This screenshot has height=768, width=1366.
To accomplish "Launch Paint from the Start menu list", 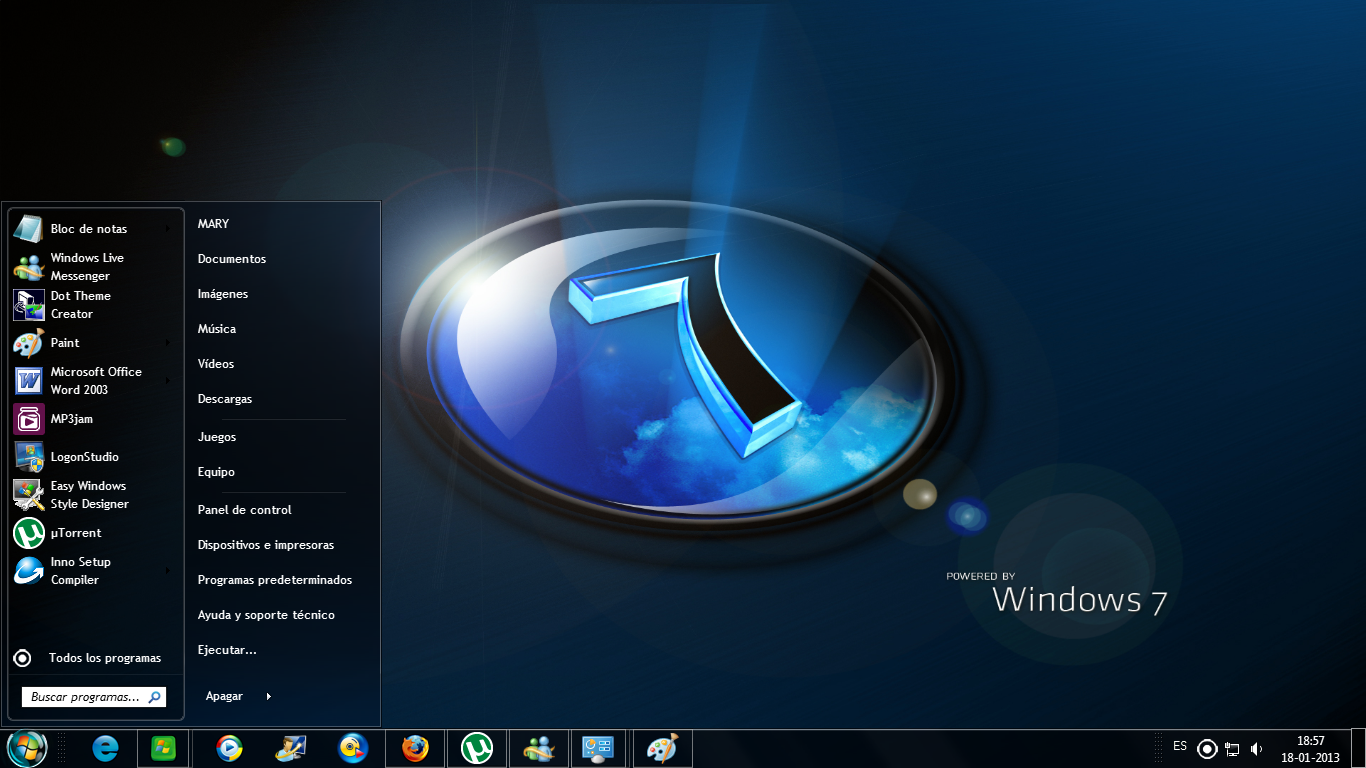I will [x=95, y=343].
